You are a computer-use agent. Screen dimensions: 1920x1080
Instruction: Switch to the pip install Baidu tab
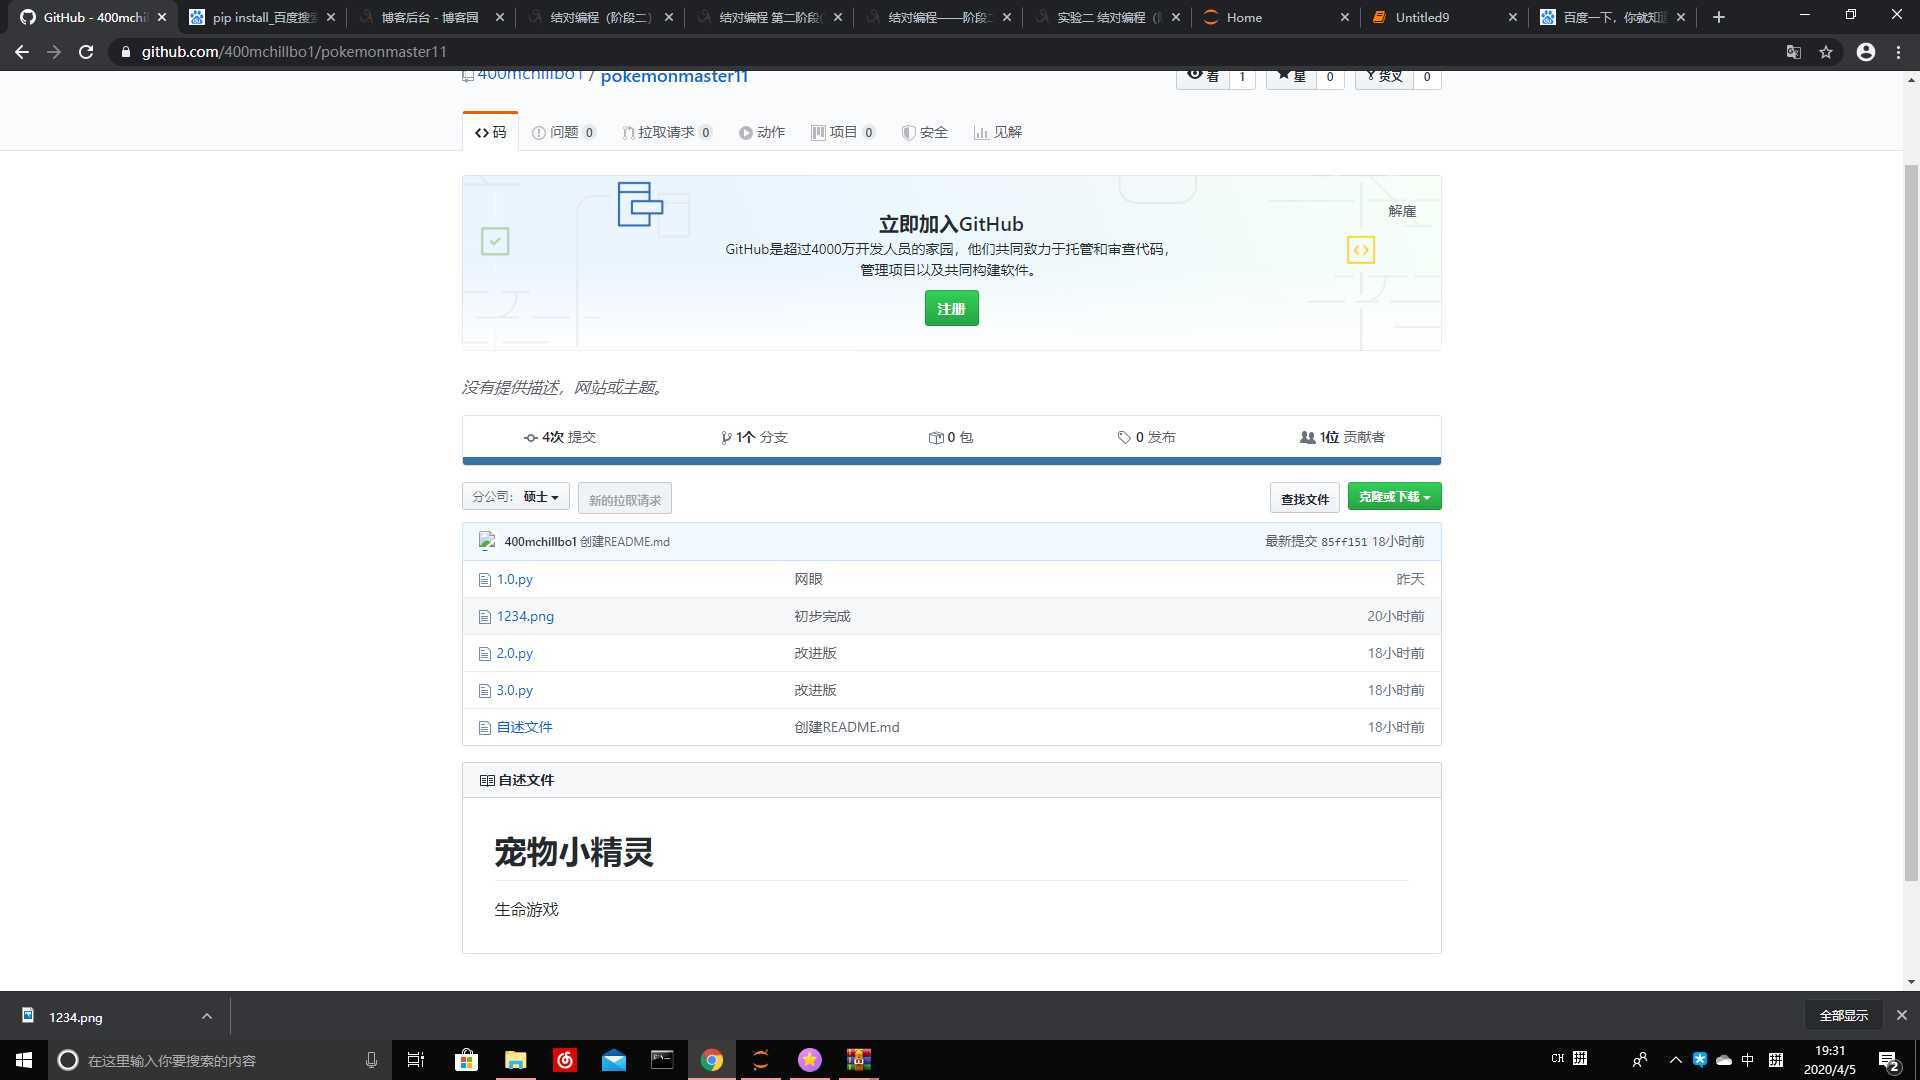(263, 17)
